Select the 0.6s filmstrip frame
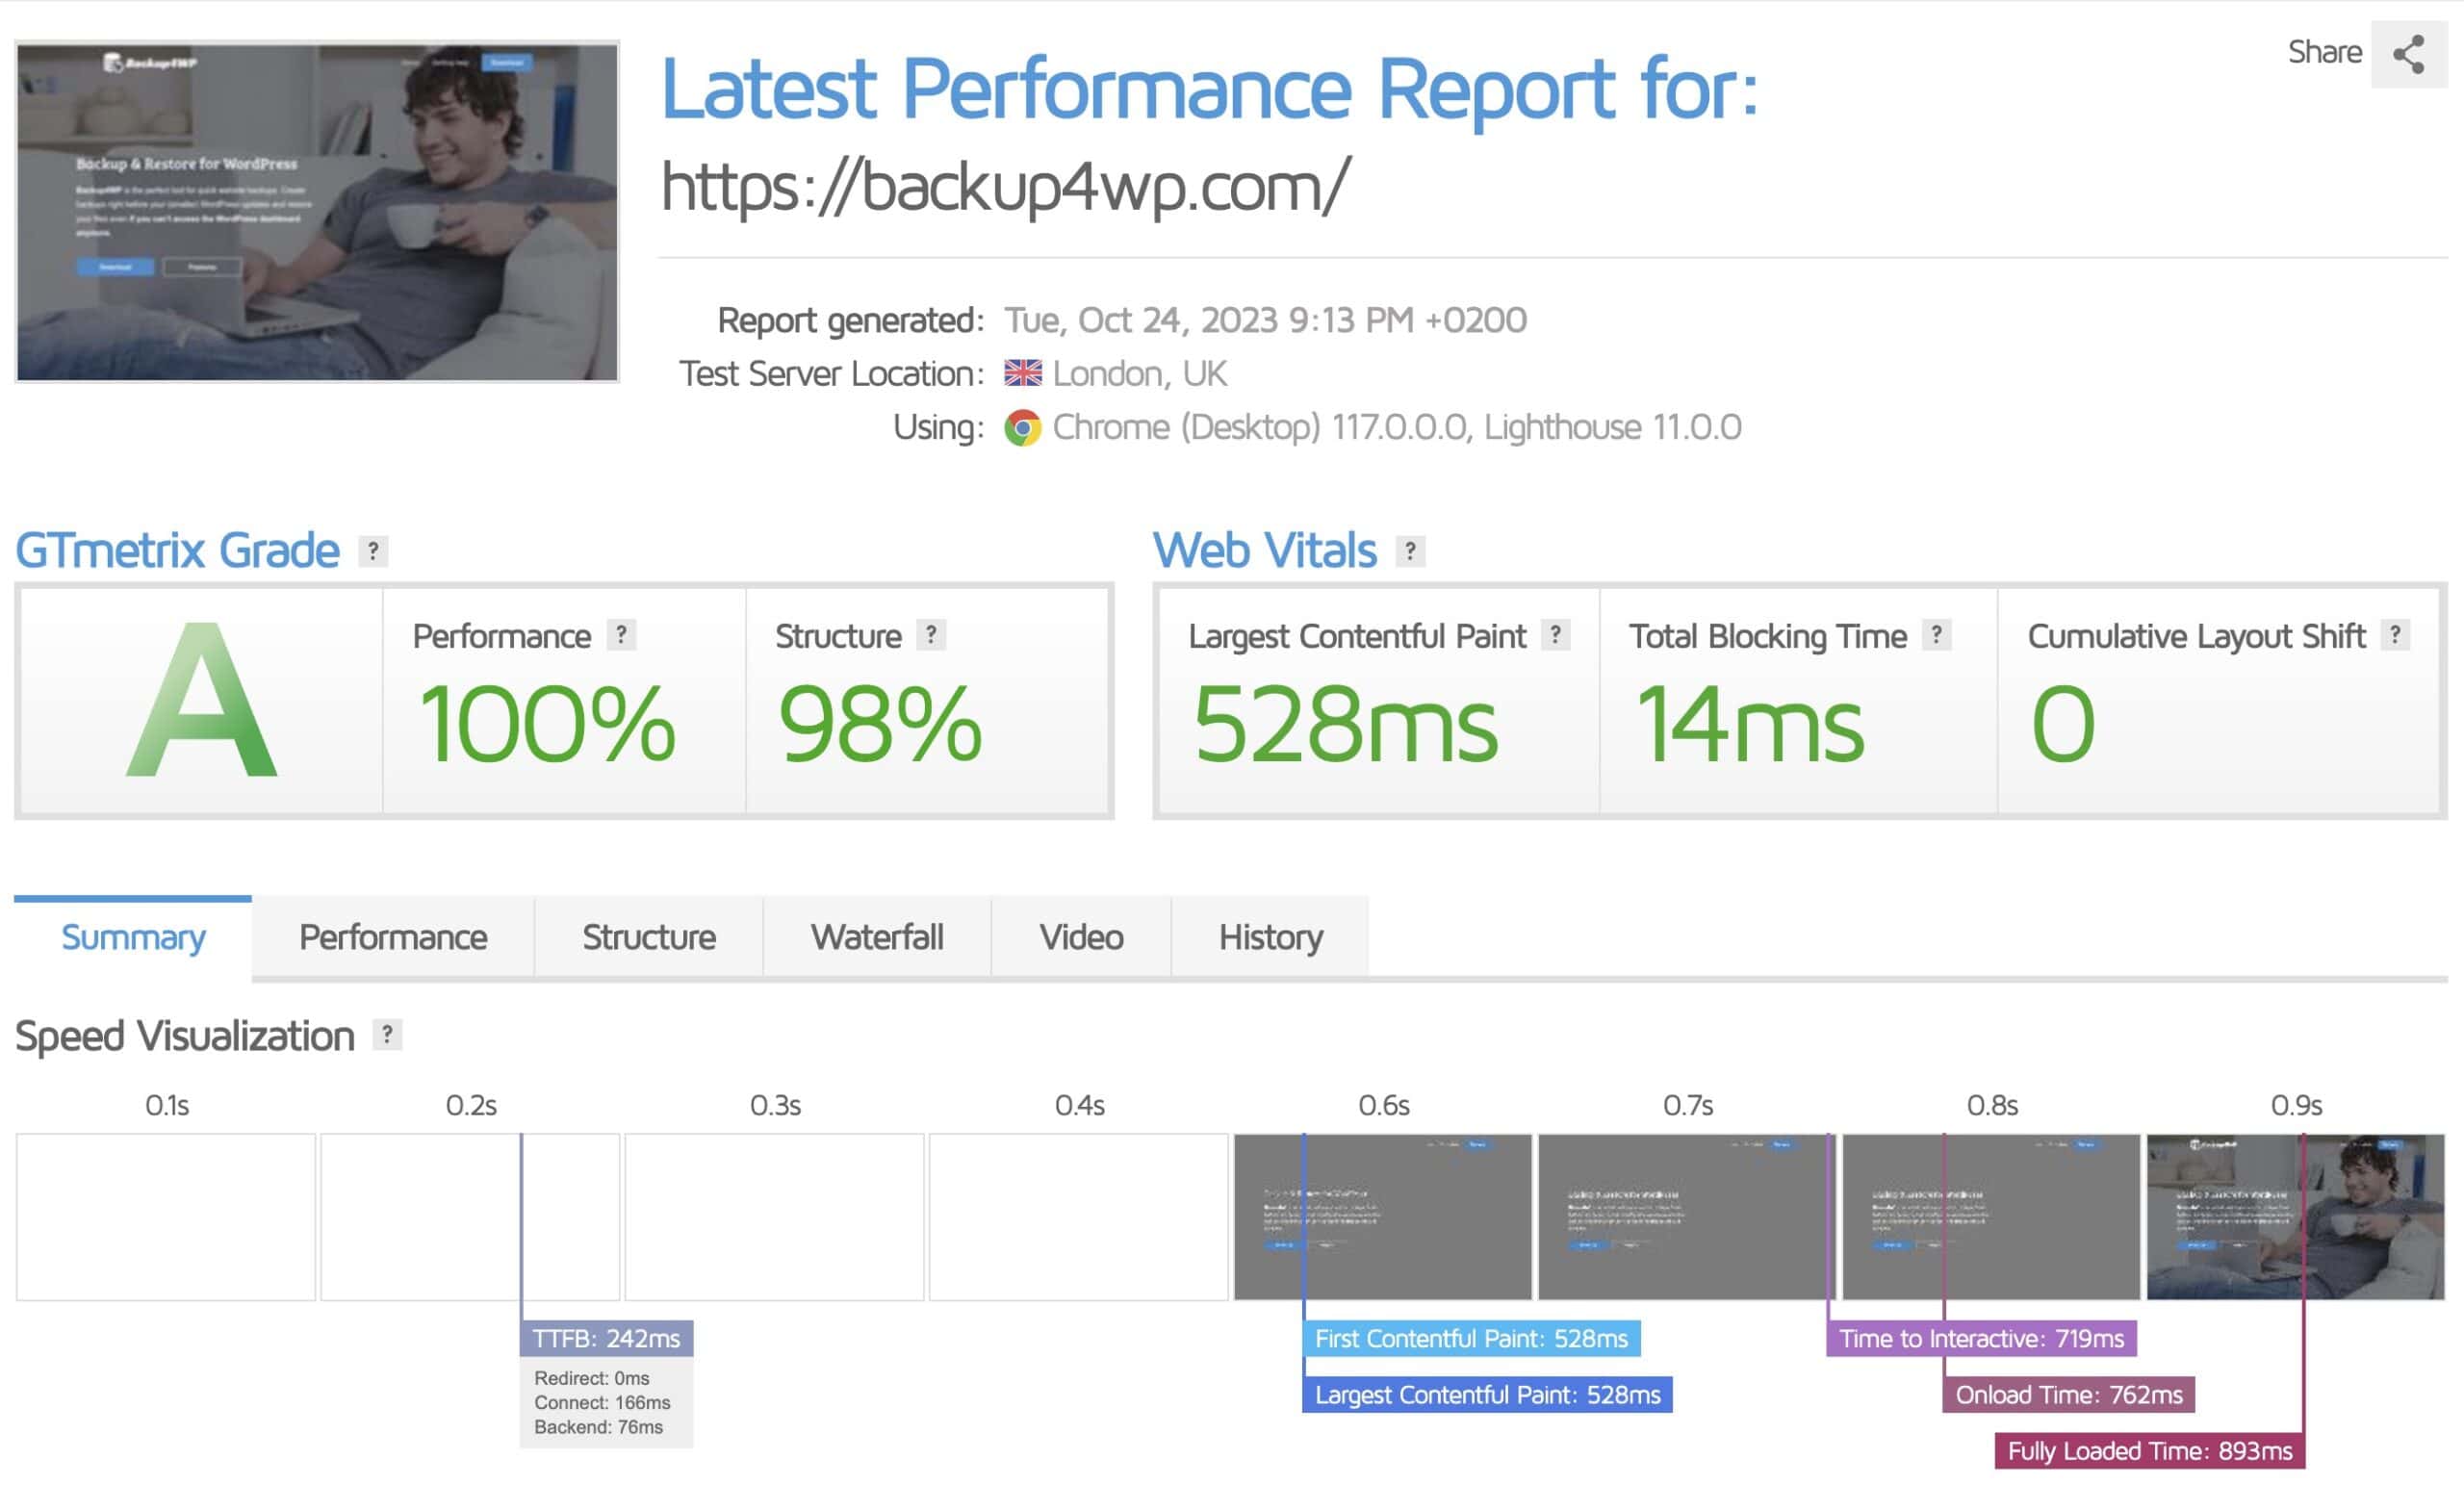Viewport: 2464px width, 1485px height. 1383,1217
